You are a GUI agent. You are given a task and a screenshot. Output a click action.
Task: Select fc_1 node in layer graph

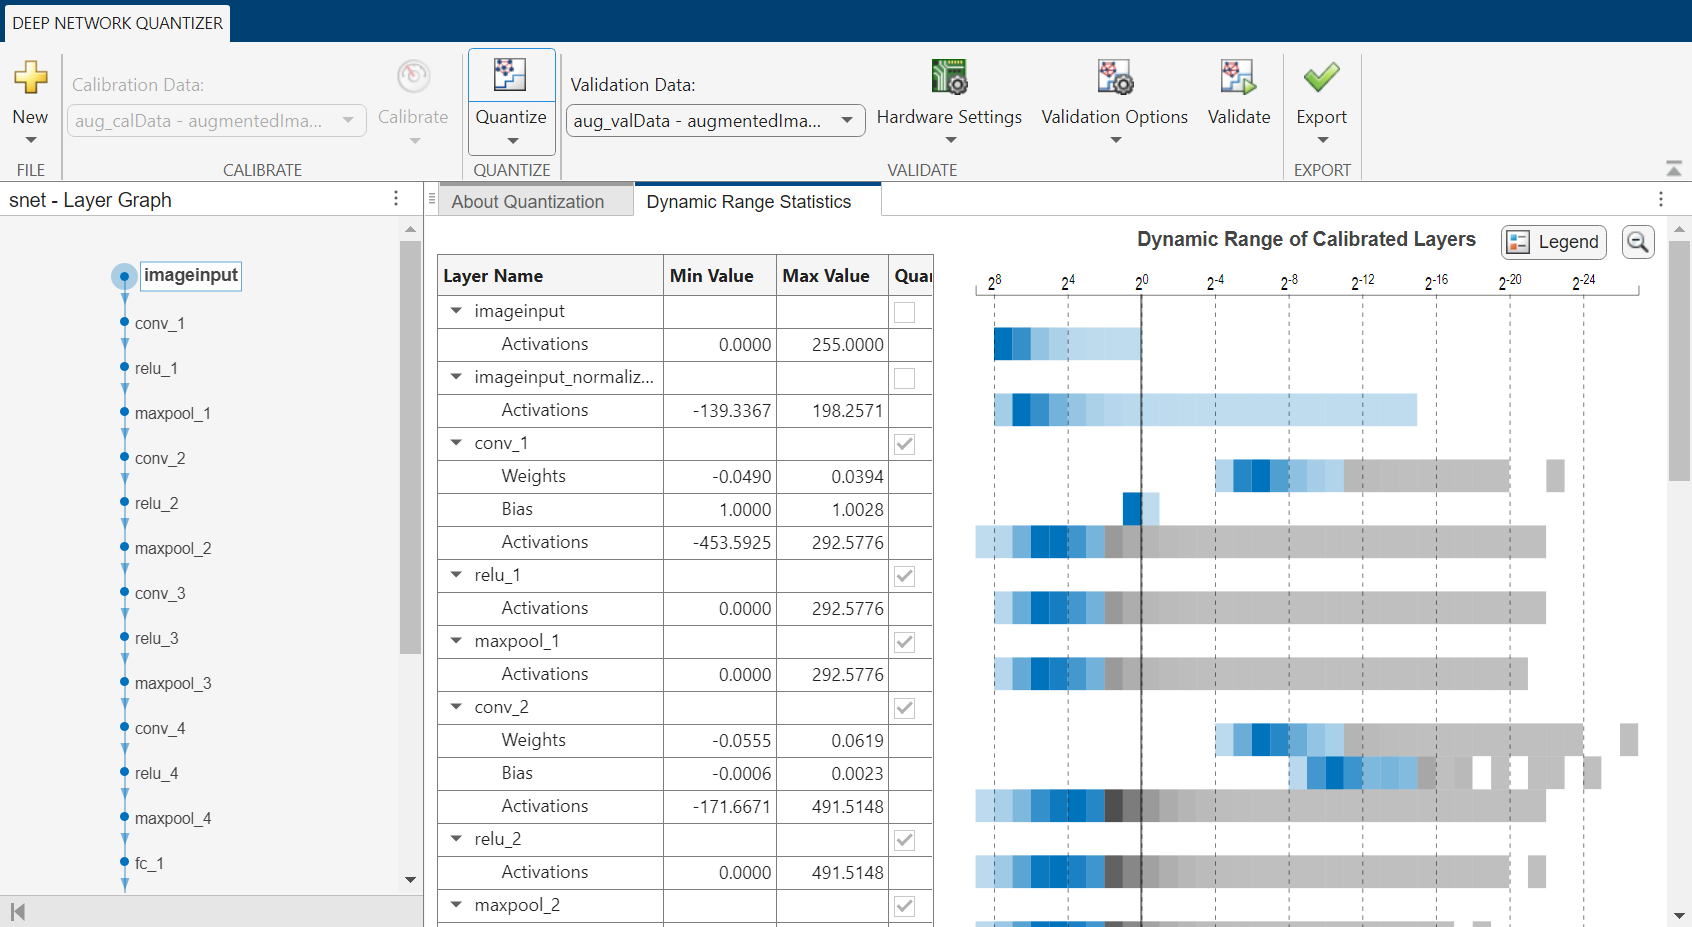click(x=149, y=863)
